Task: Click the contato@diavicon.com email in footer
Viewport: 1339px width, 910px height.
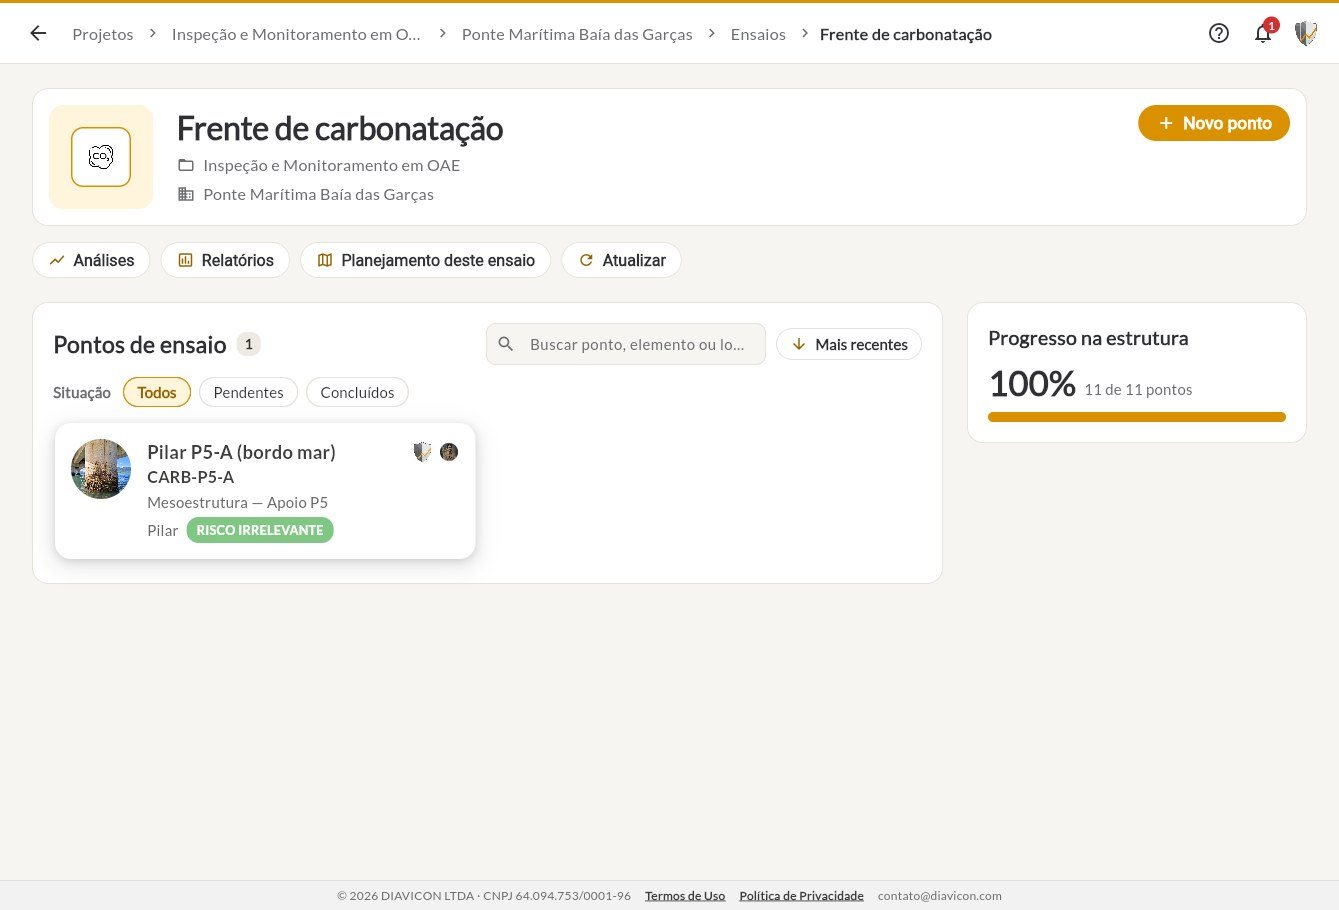Action: 940,896
